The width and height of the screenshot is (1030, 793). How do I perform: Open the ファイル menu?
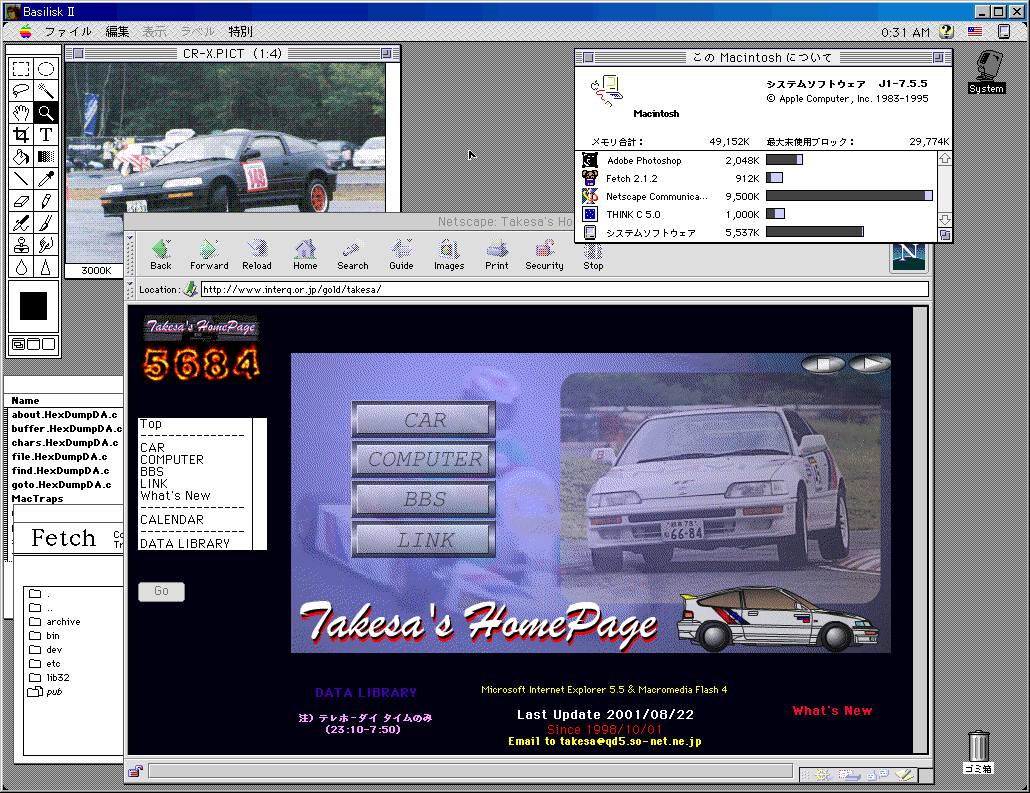(68, 32)
